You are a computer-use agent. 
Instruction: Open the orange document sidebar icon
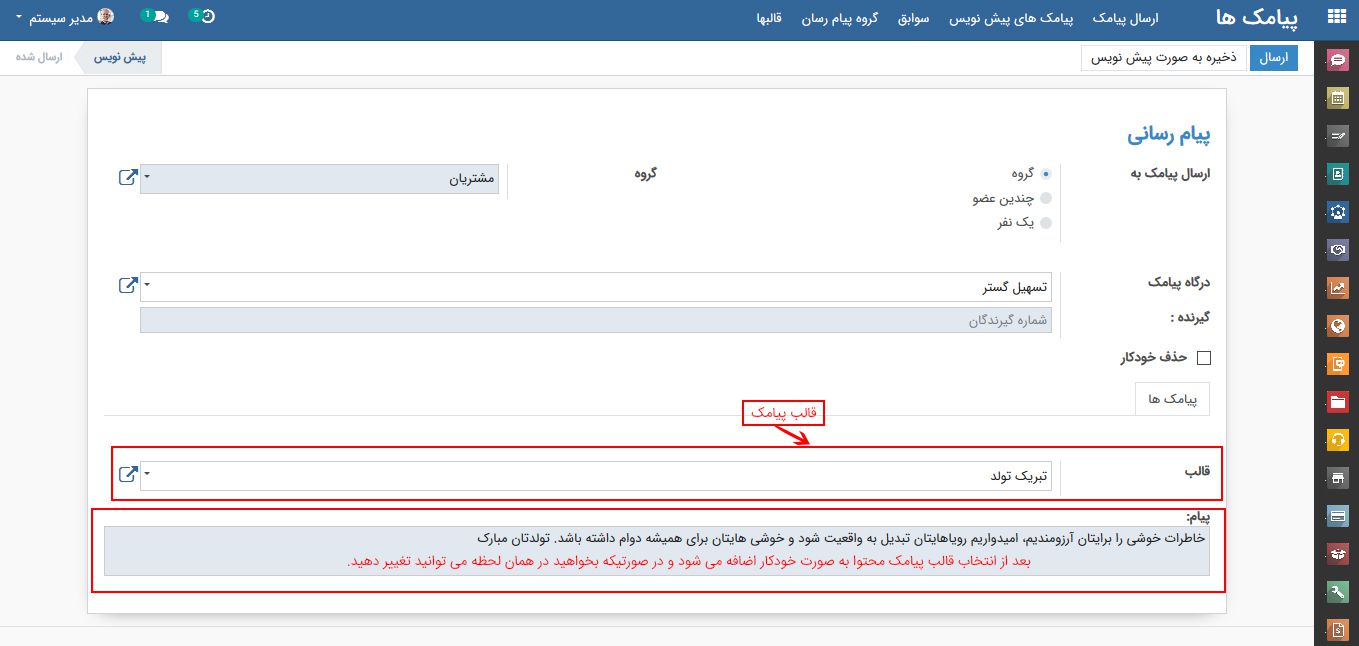(x=1338, y=364)
